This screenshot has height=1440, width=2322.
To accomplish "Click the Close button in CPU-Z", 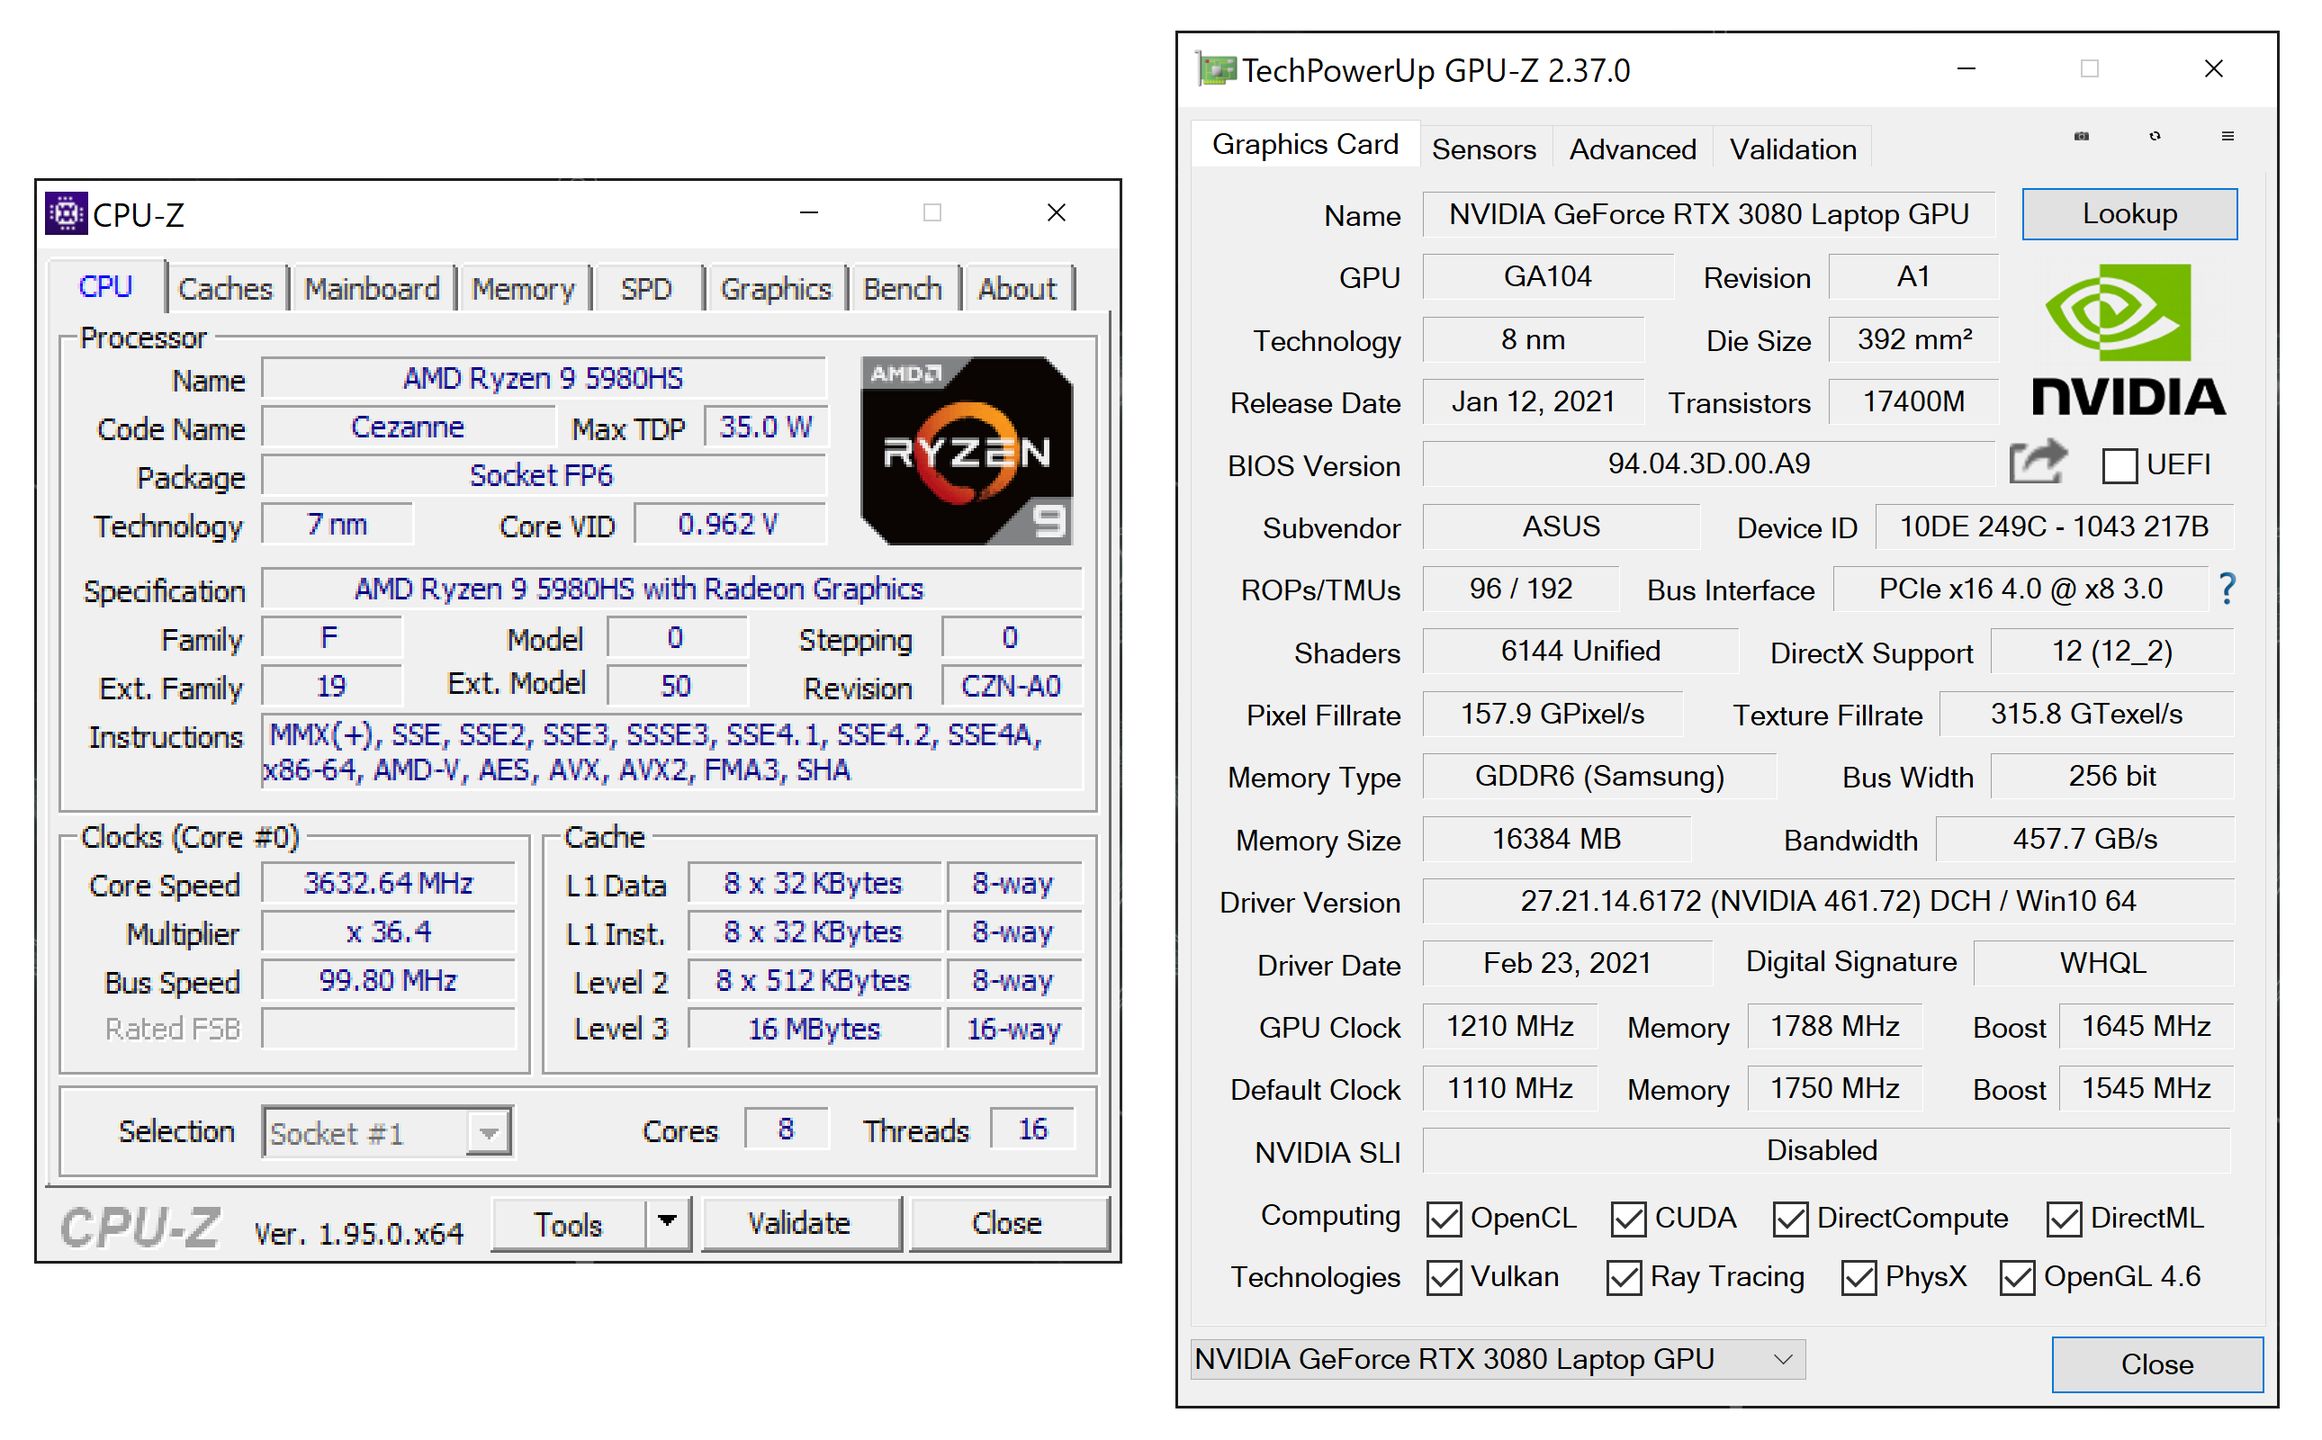I will click(x=1008, y=1224).
